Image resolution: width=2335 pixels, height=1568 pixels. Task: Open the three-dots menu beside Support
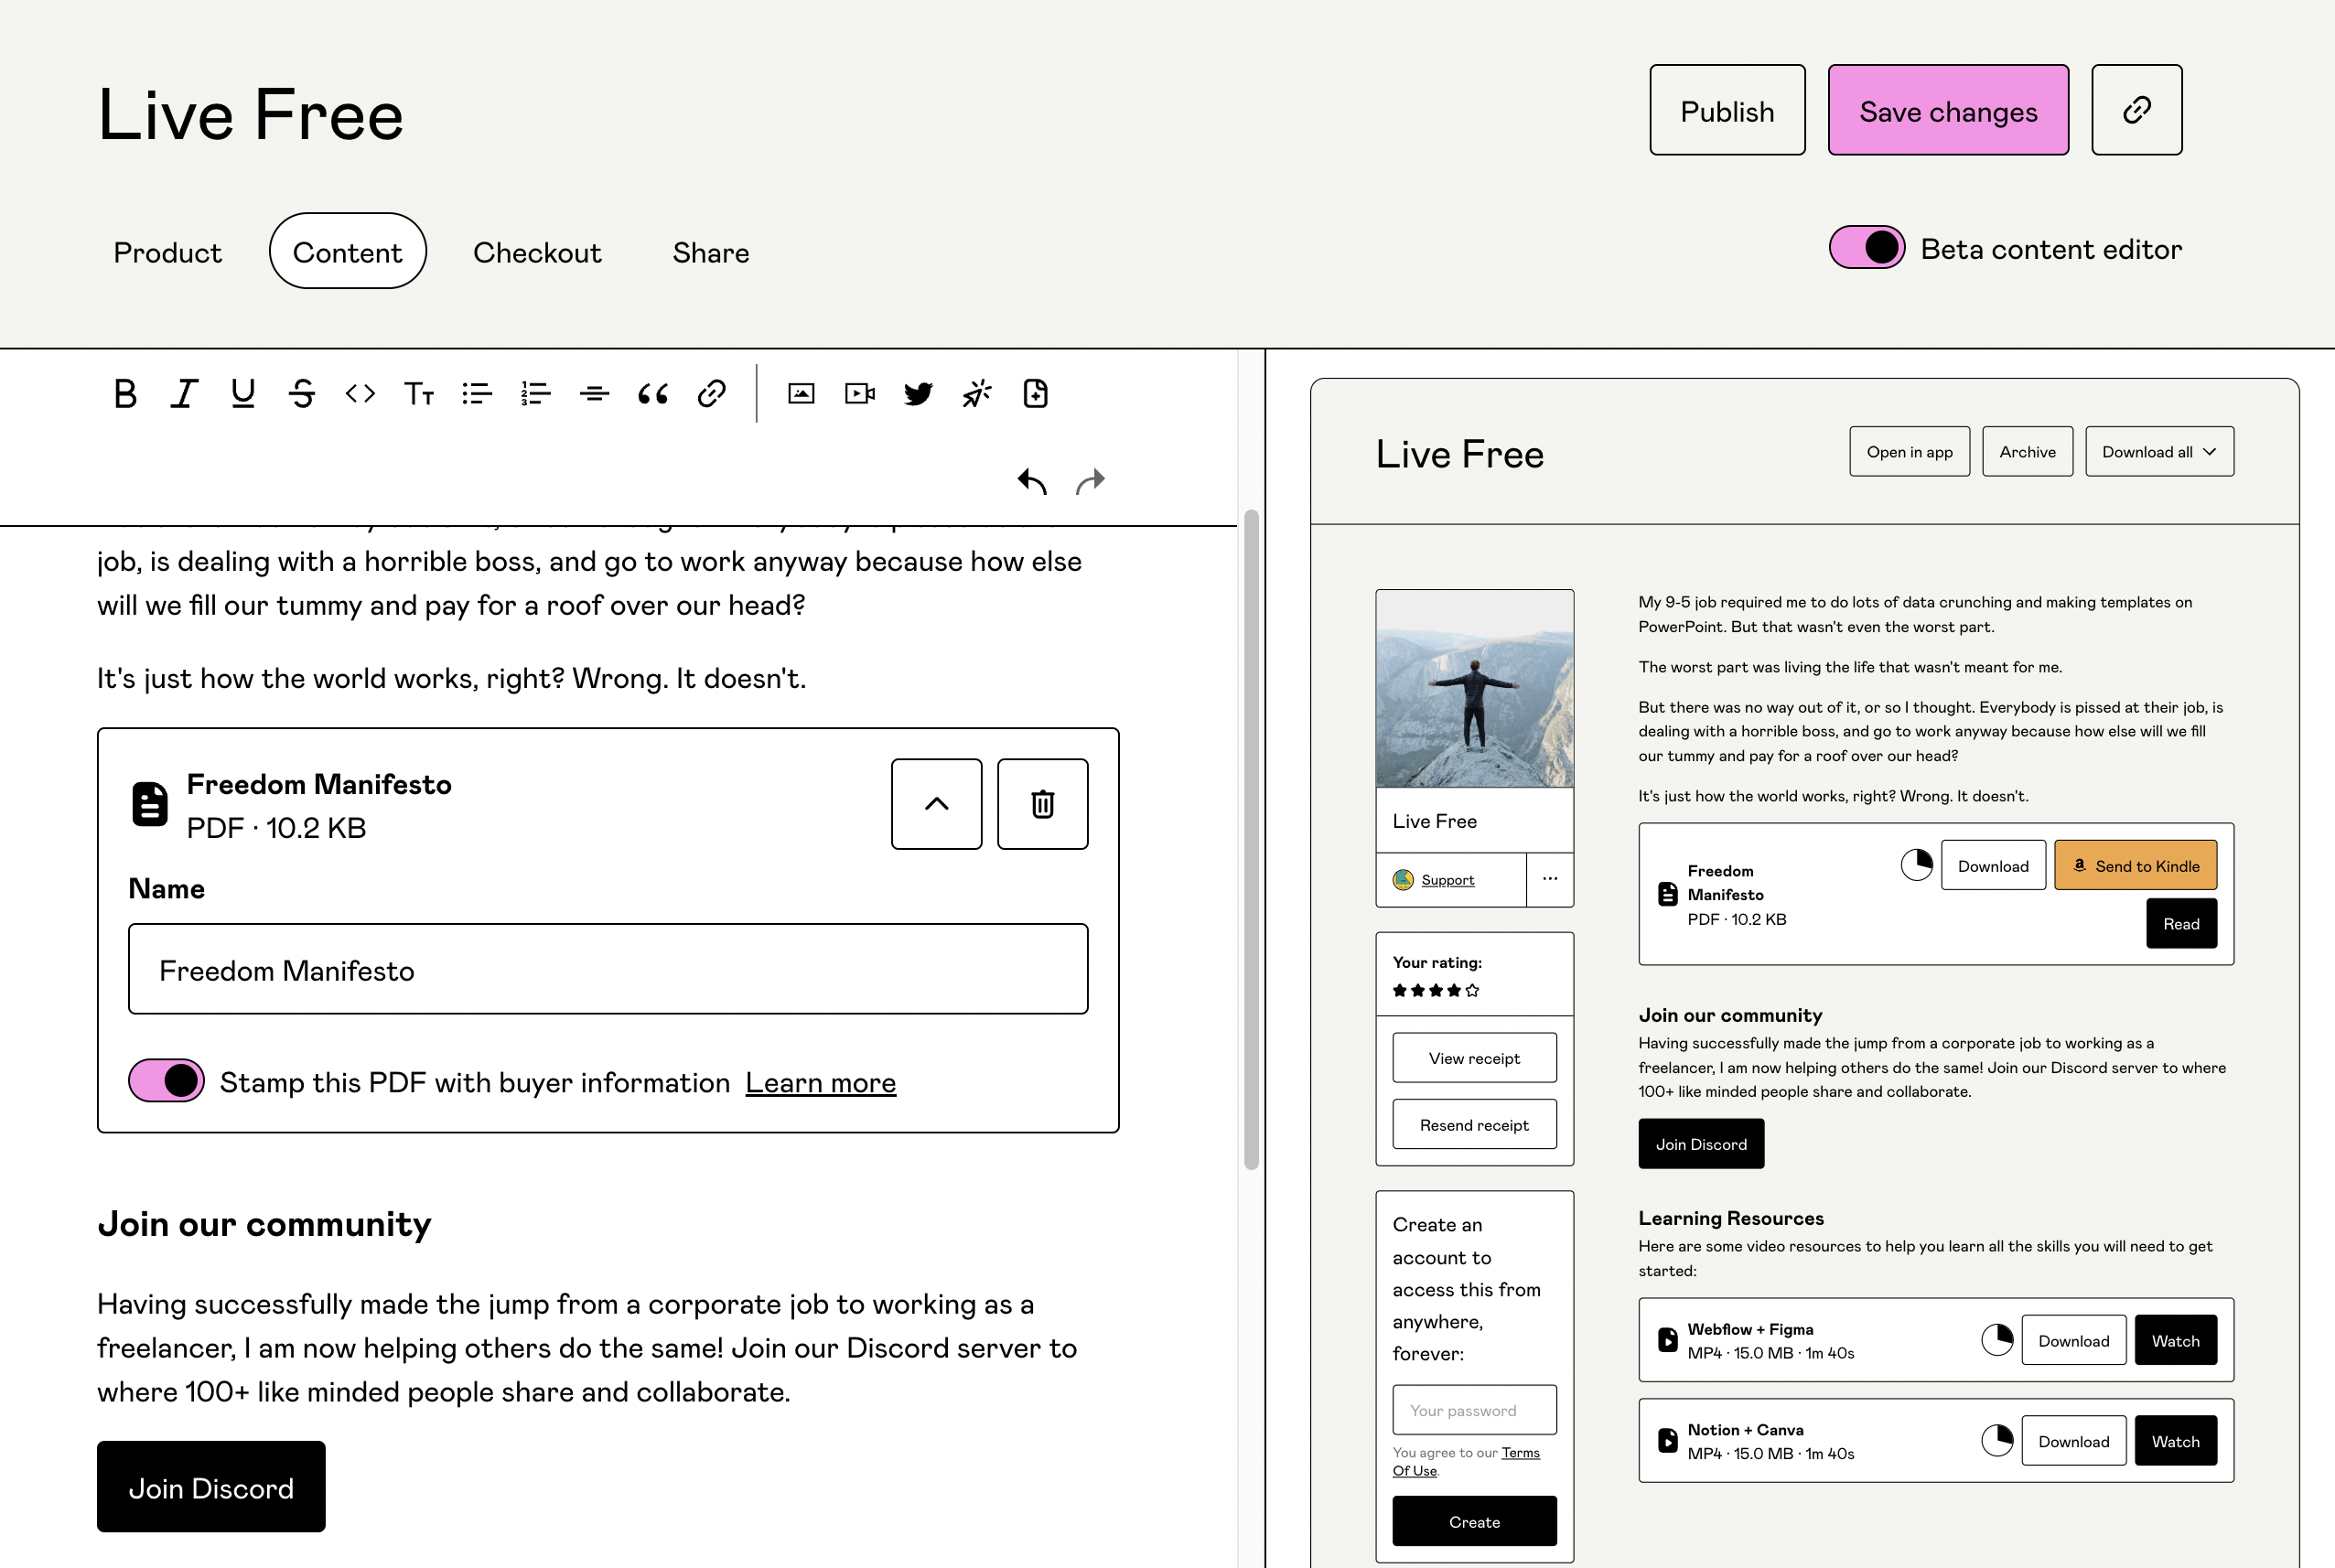point(1549,879)
